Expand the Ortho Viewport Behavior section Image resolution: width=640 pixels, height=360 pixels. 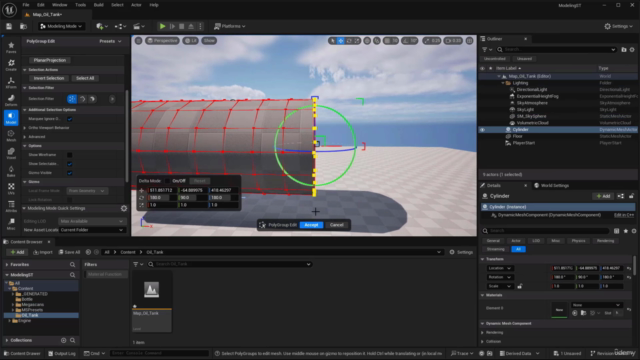pyautogui.click(x=25, y=128)
